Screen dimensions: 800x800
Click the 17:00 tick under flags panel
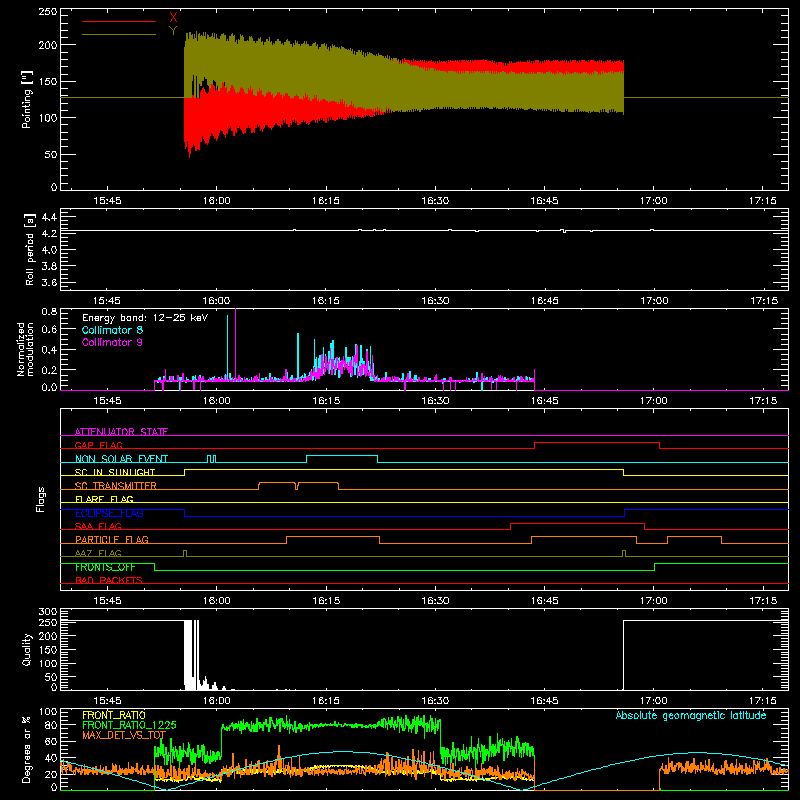click(x=654, y=601)
